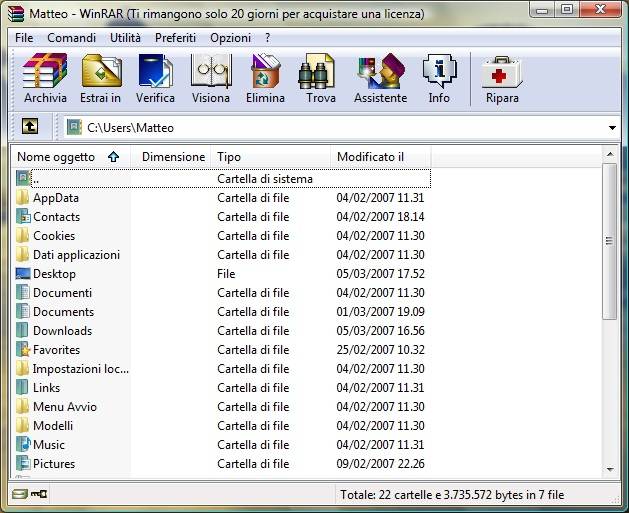Sort by Modificato il column

[x=381, y=157]
